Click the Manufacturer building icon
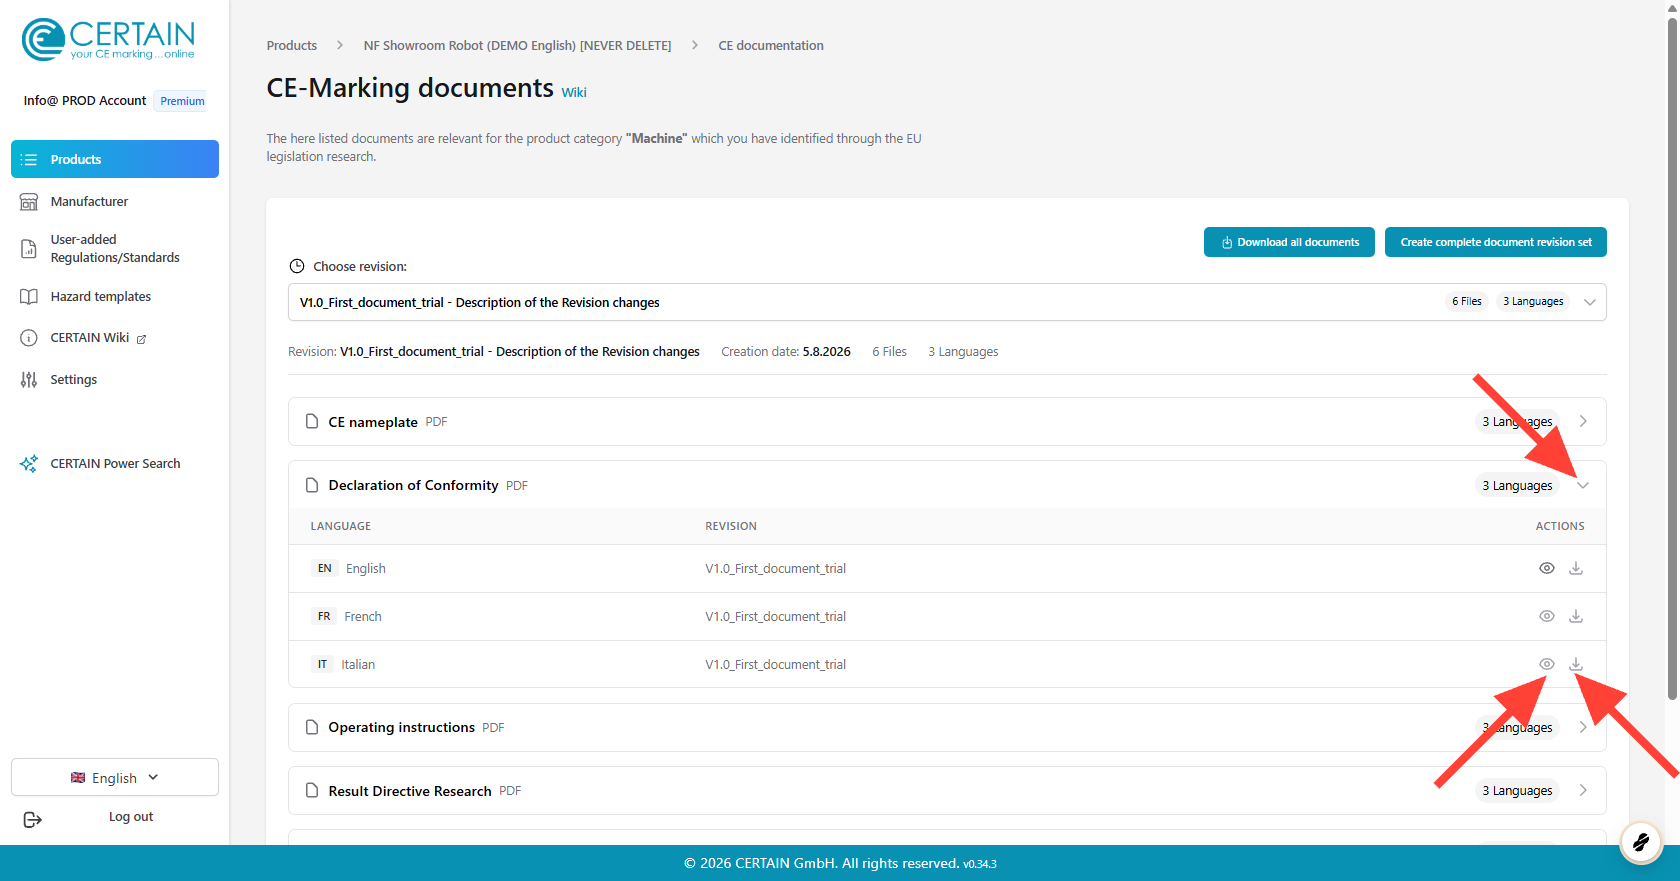The width and height of the screenshot is (1680, 881). click(29, 202)
